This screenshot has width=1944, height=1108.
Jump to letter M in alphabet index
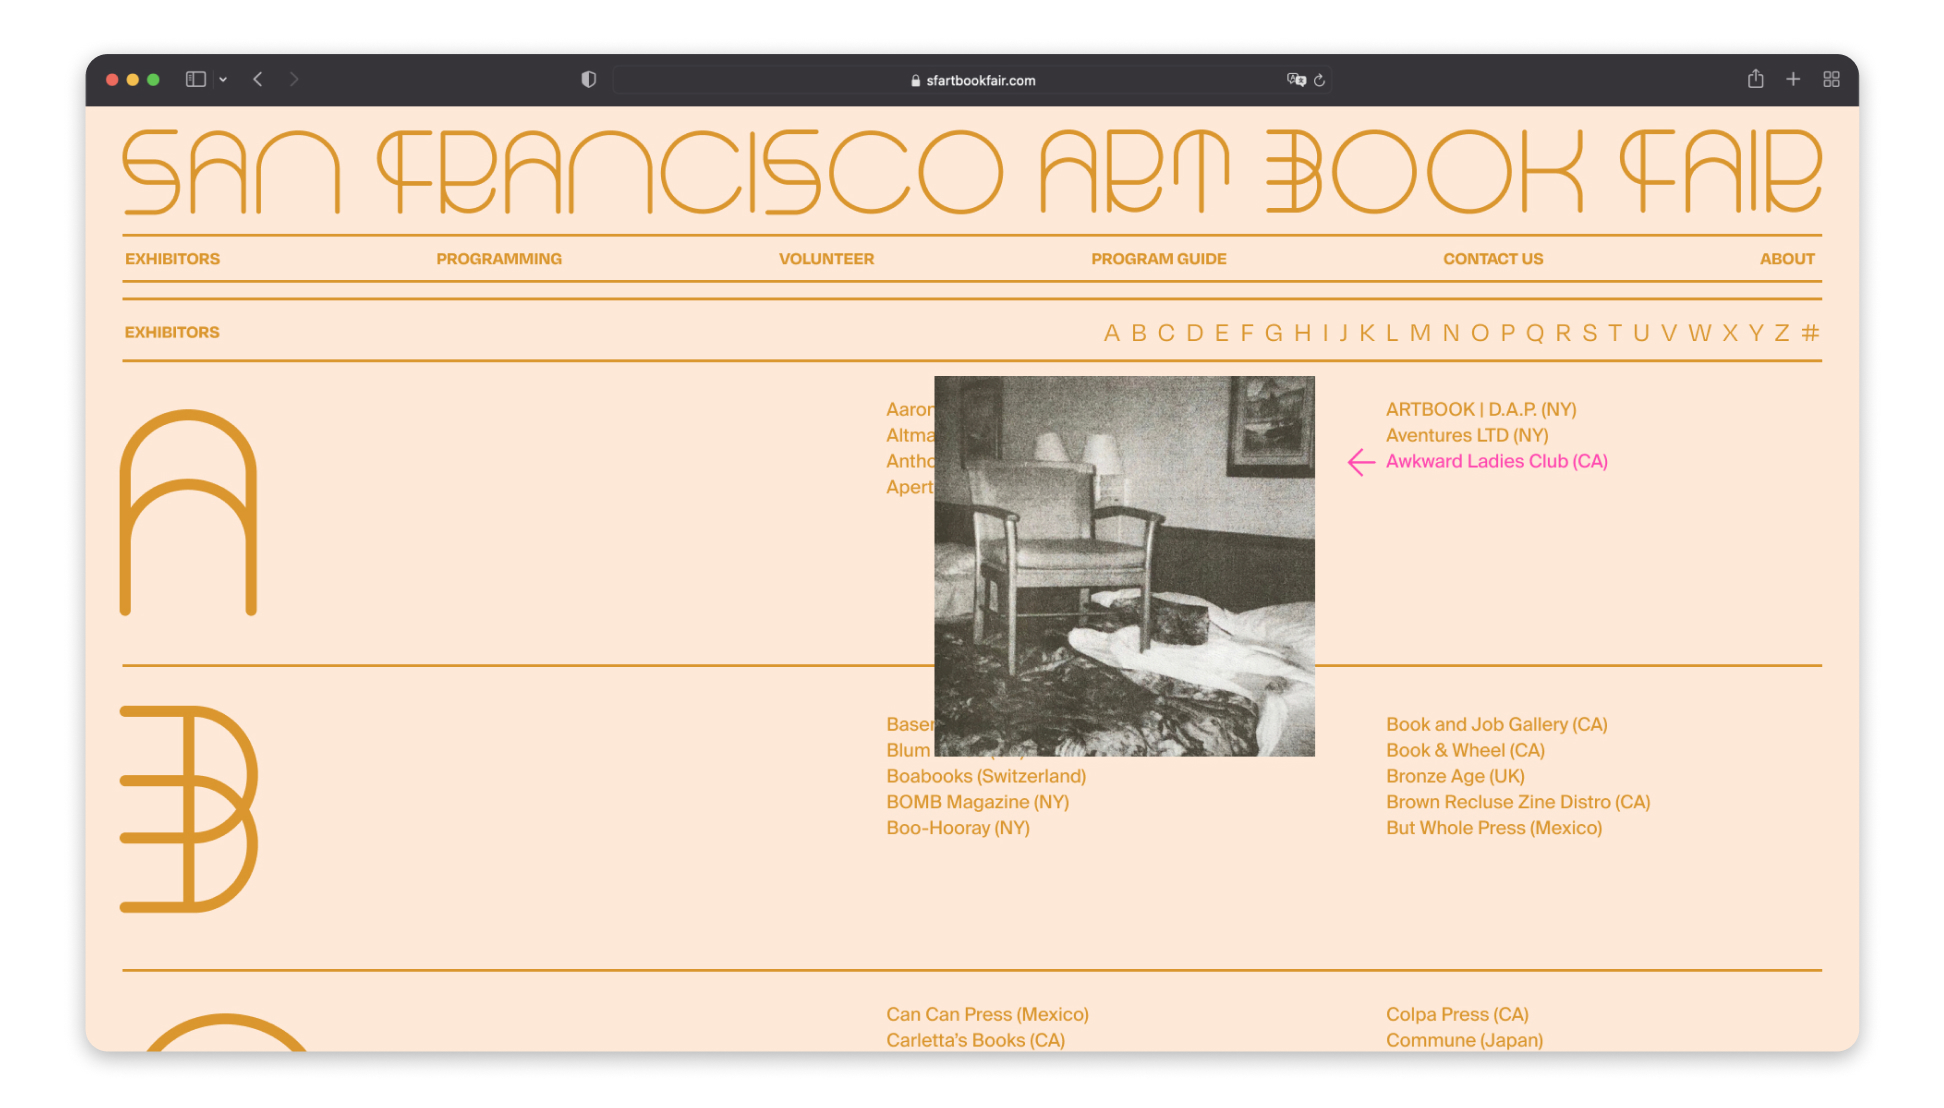(1421, 333)
